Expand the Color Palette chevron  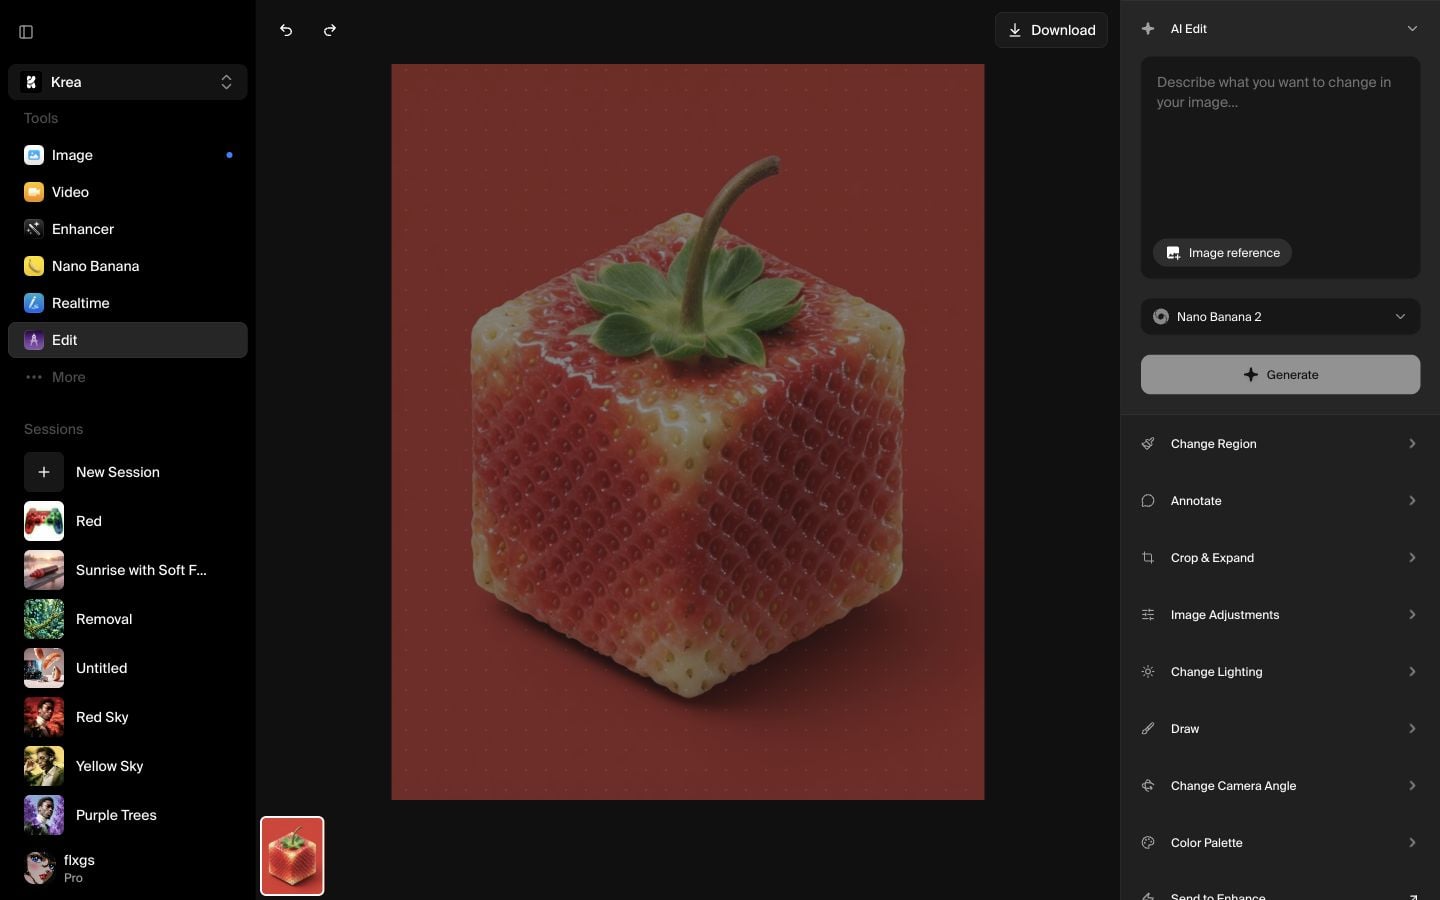pos(1412,843)
